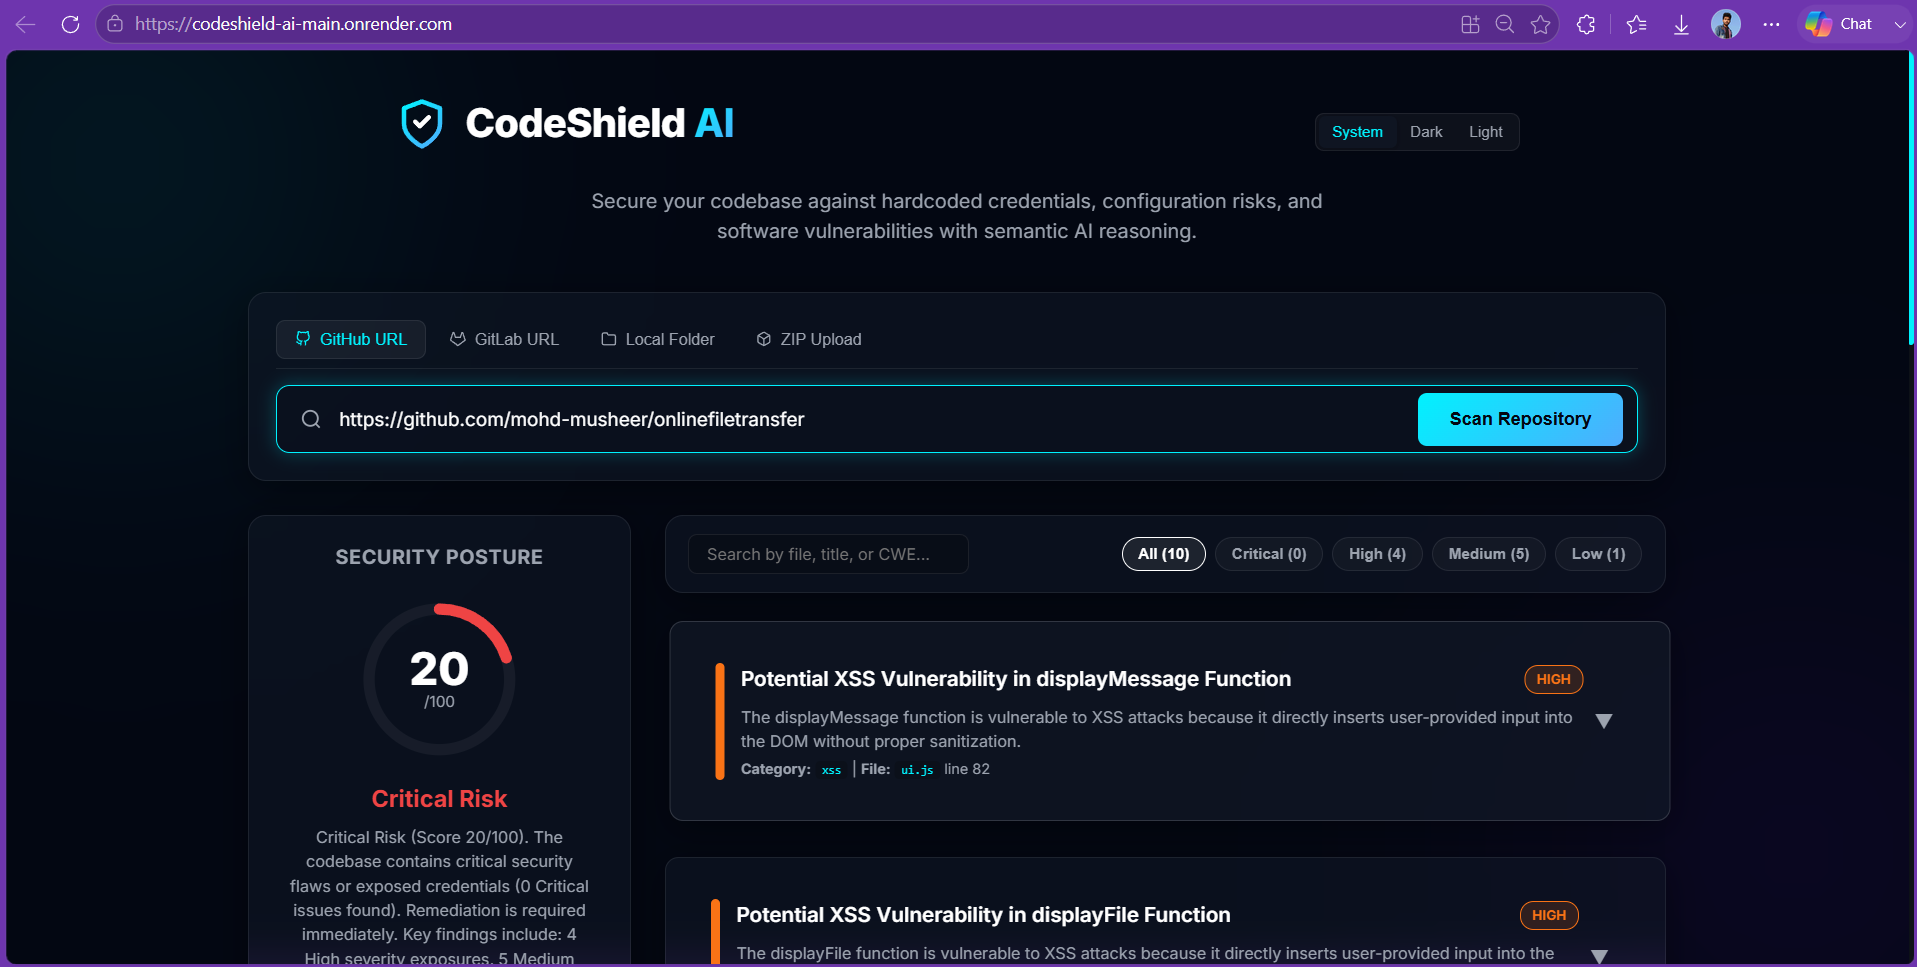Go back to the previous page
The width and height of the screenshot is (1917, 967).
(x=26, y=24)
